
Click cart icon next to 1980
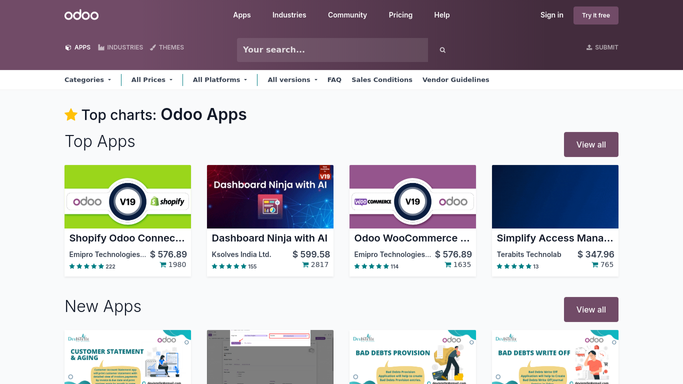point(163,265)
